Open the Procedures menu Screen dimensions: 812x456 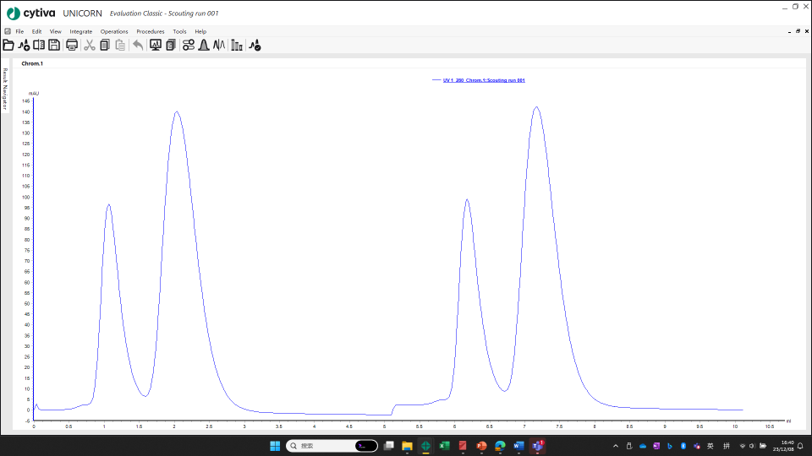tap(150, 31)
